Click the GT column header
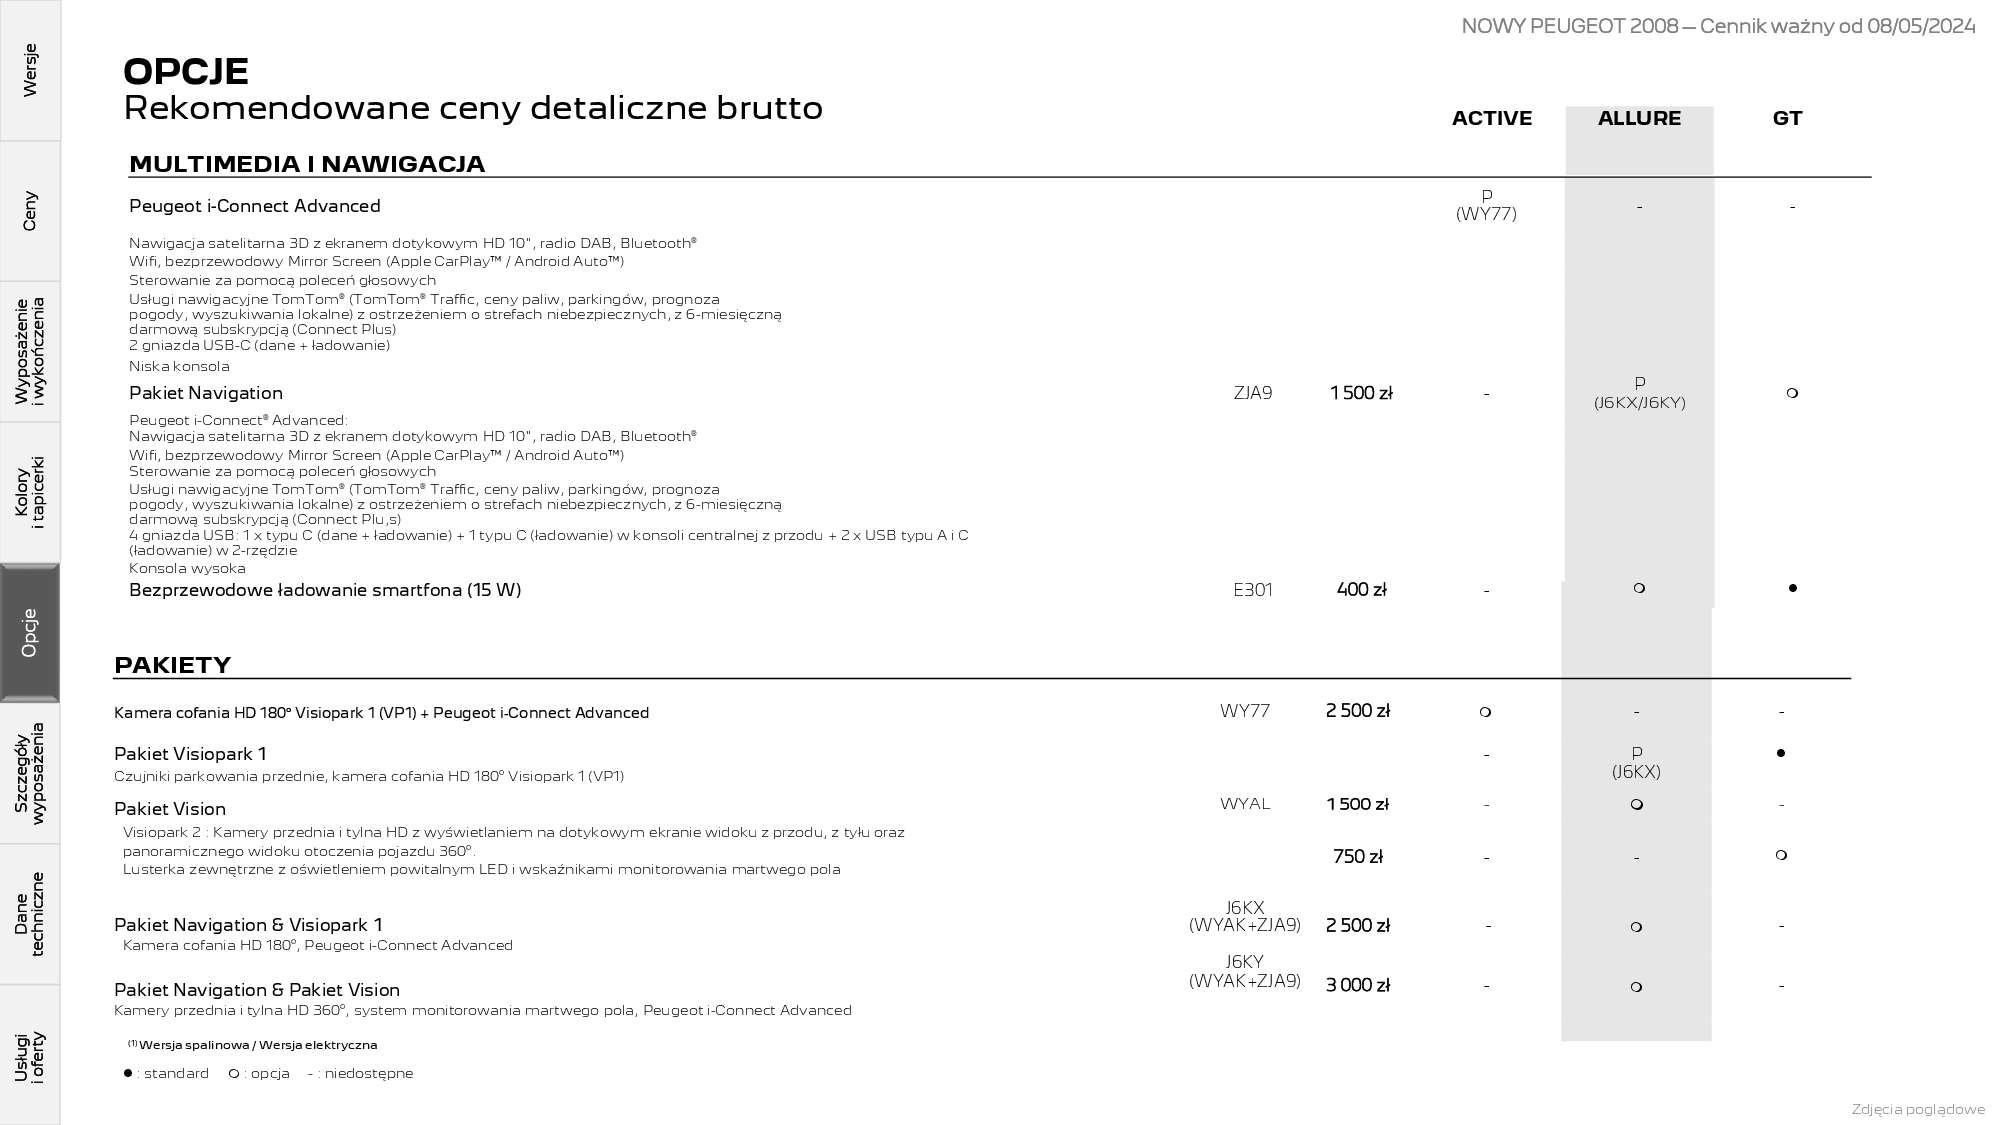The height and width of the screenshot is (1125, 2000). [1787, 118]
